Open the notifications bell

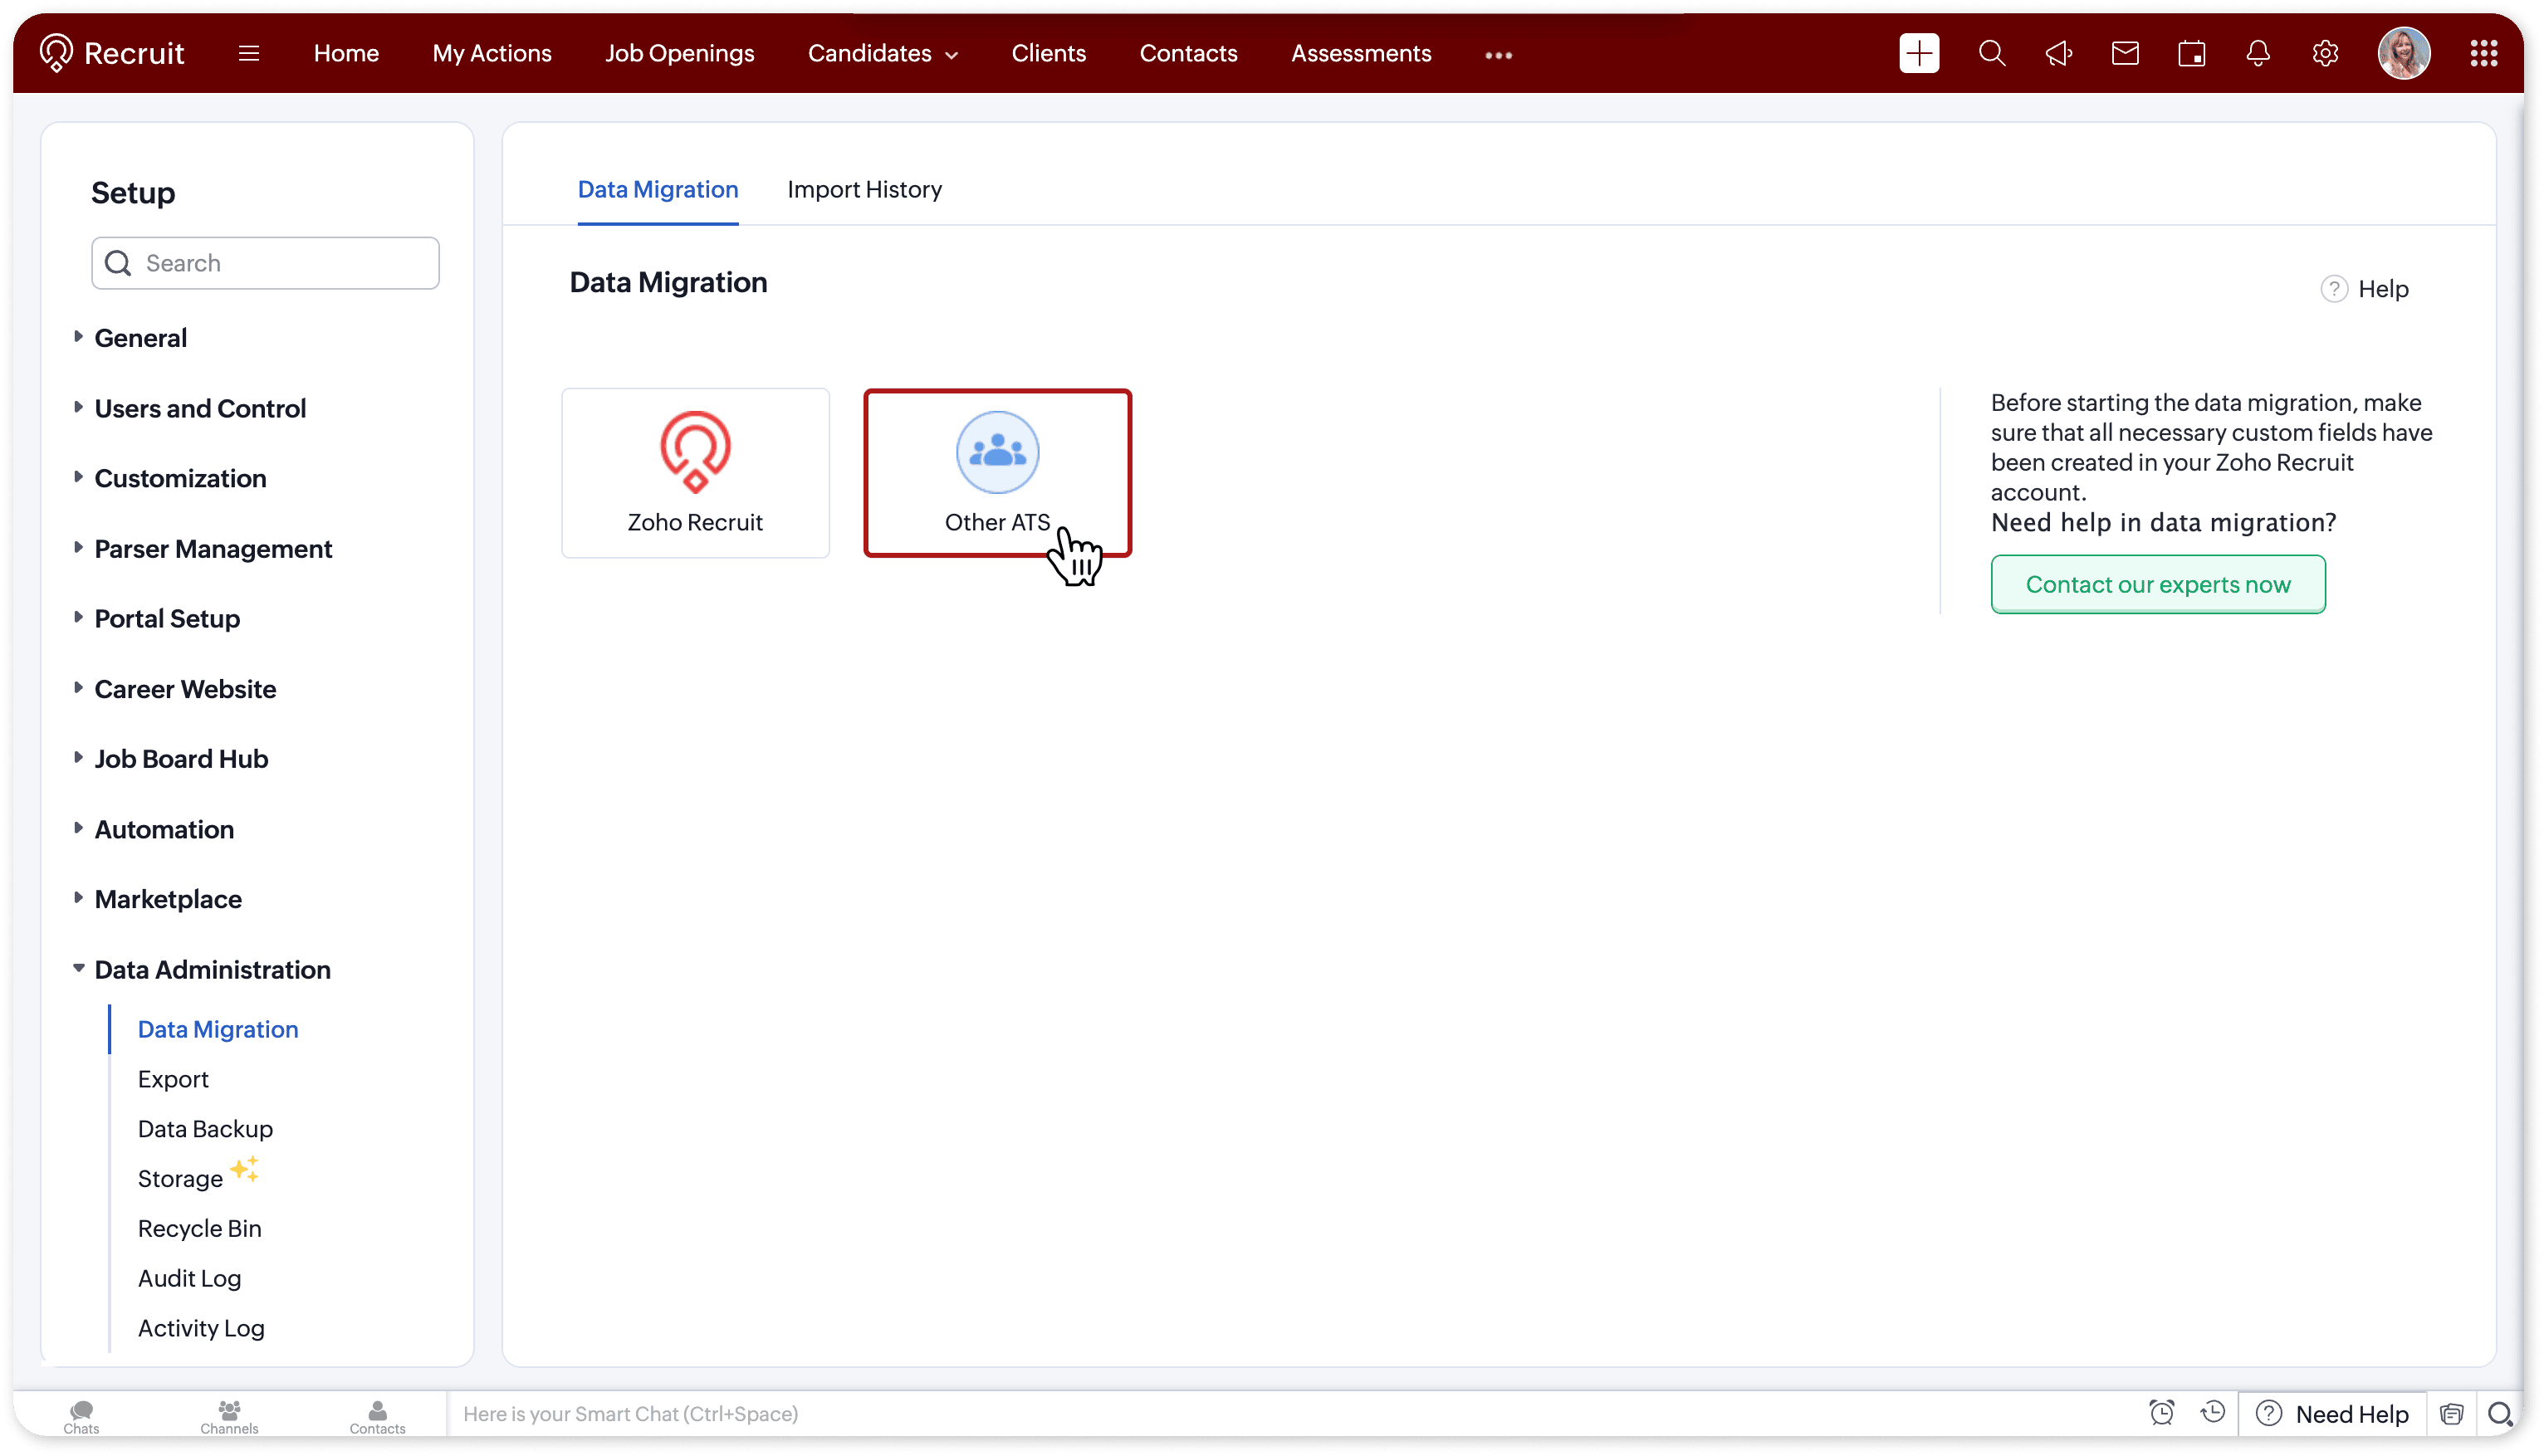tap(2257, 53)
